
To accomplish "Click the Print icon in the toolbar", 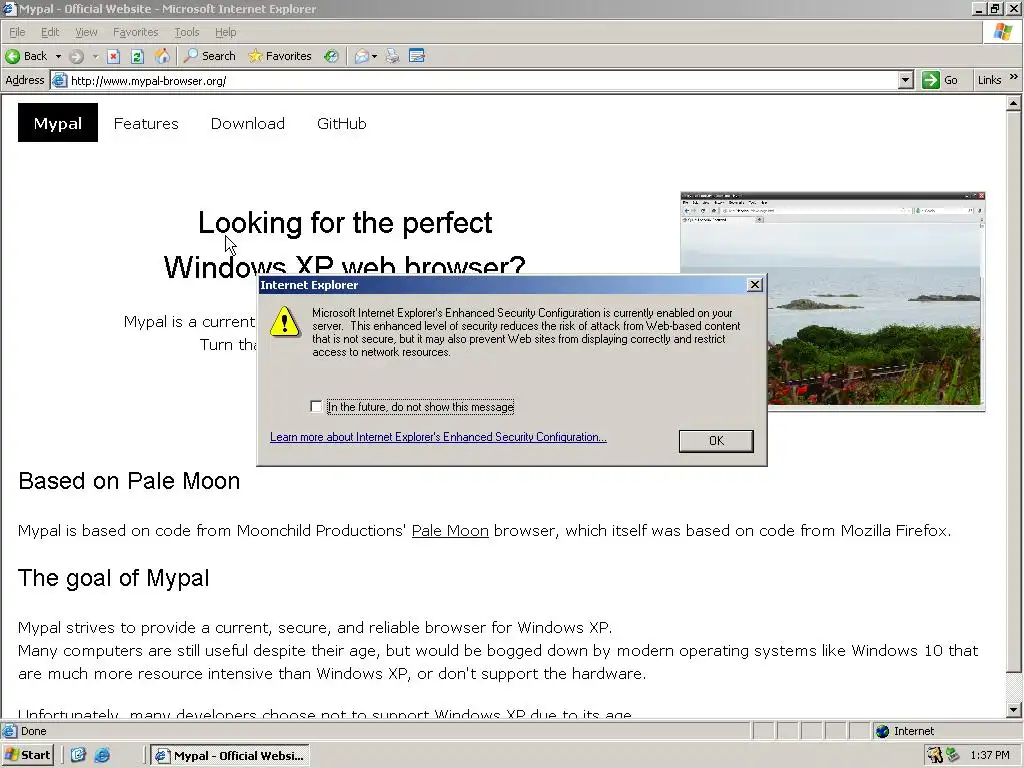I will coord(392,56).
